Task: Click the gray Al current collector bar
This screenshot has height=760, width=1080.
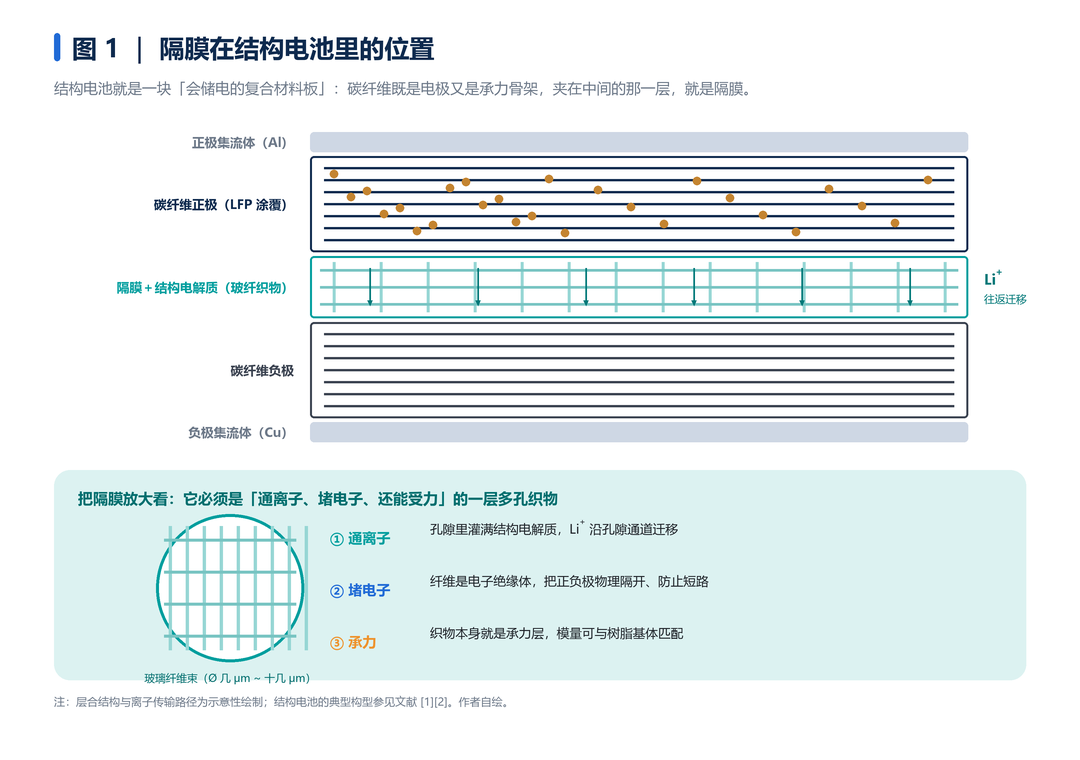Action: pyautogui.click(x=638, y=142)
